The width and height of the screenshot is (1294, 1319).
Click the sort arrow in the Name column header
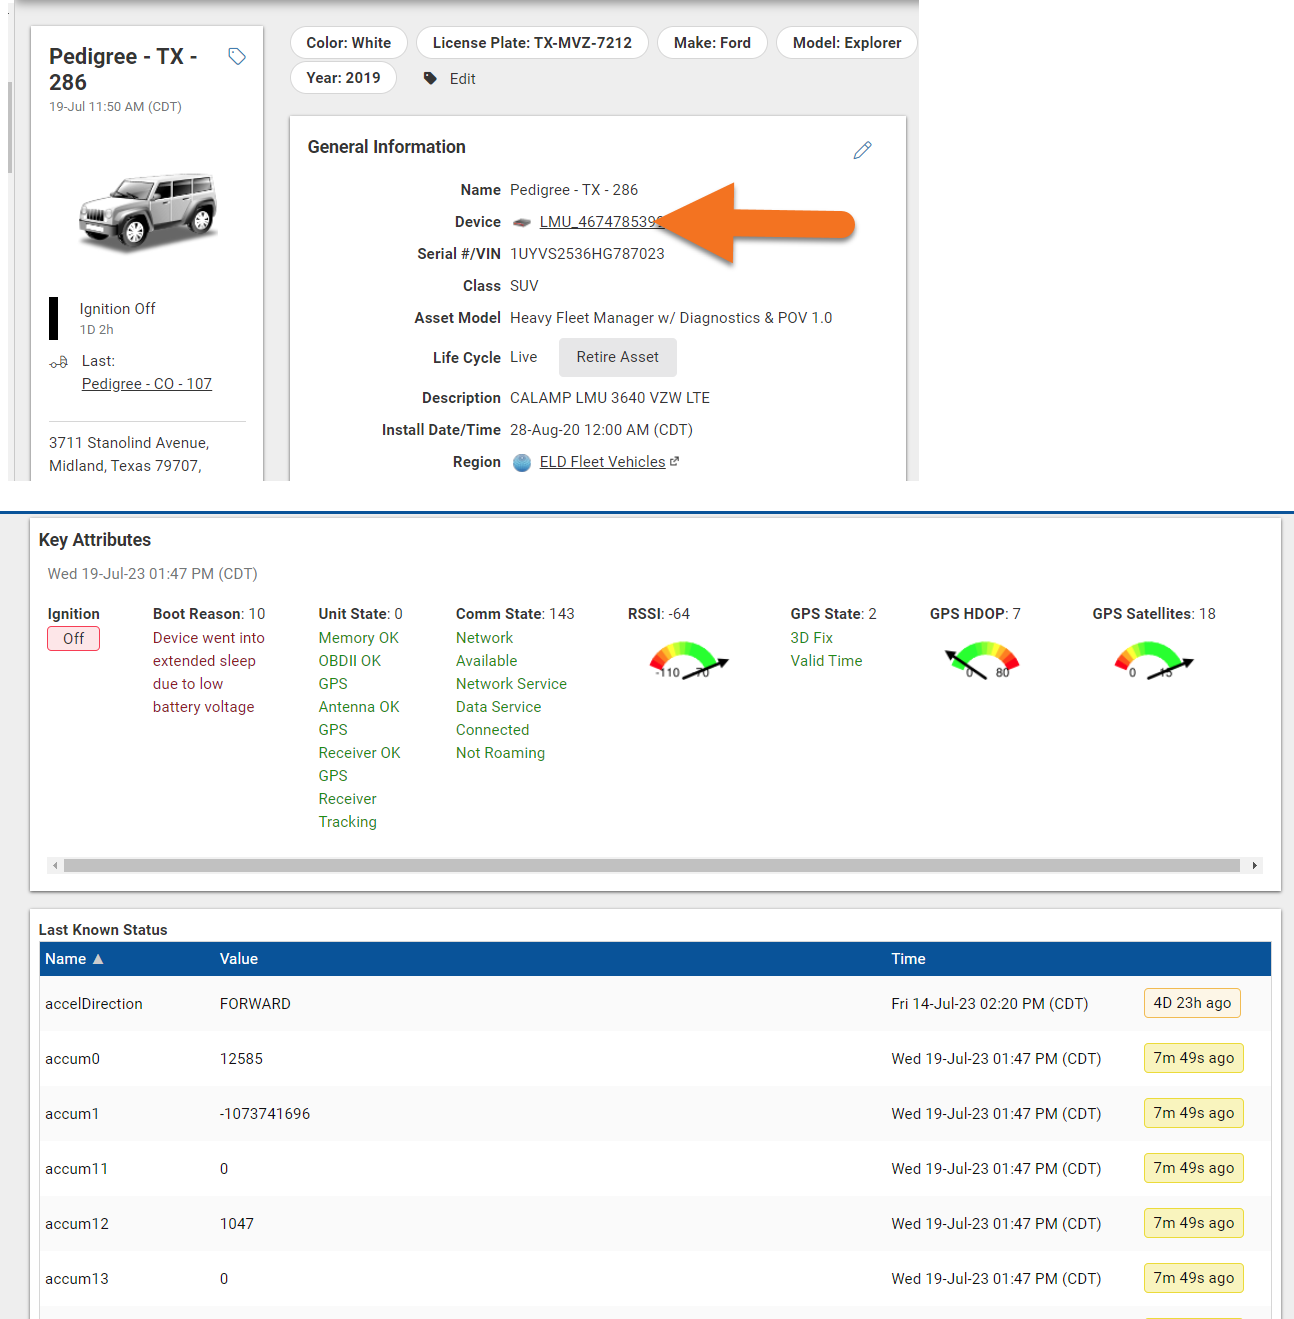[98, 959]
